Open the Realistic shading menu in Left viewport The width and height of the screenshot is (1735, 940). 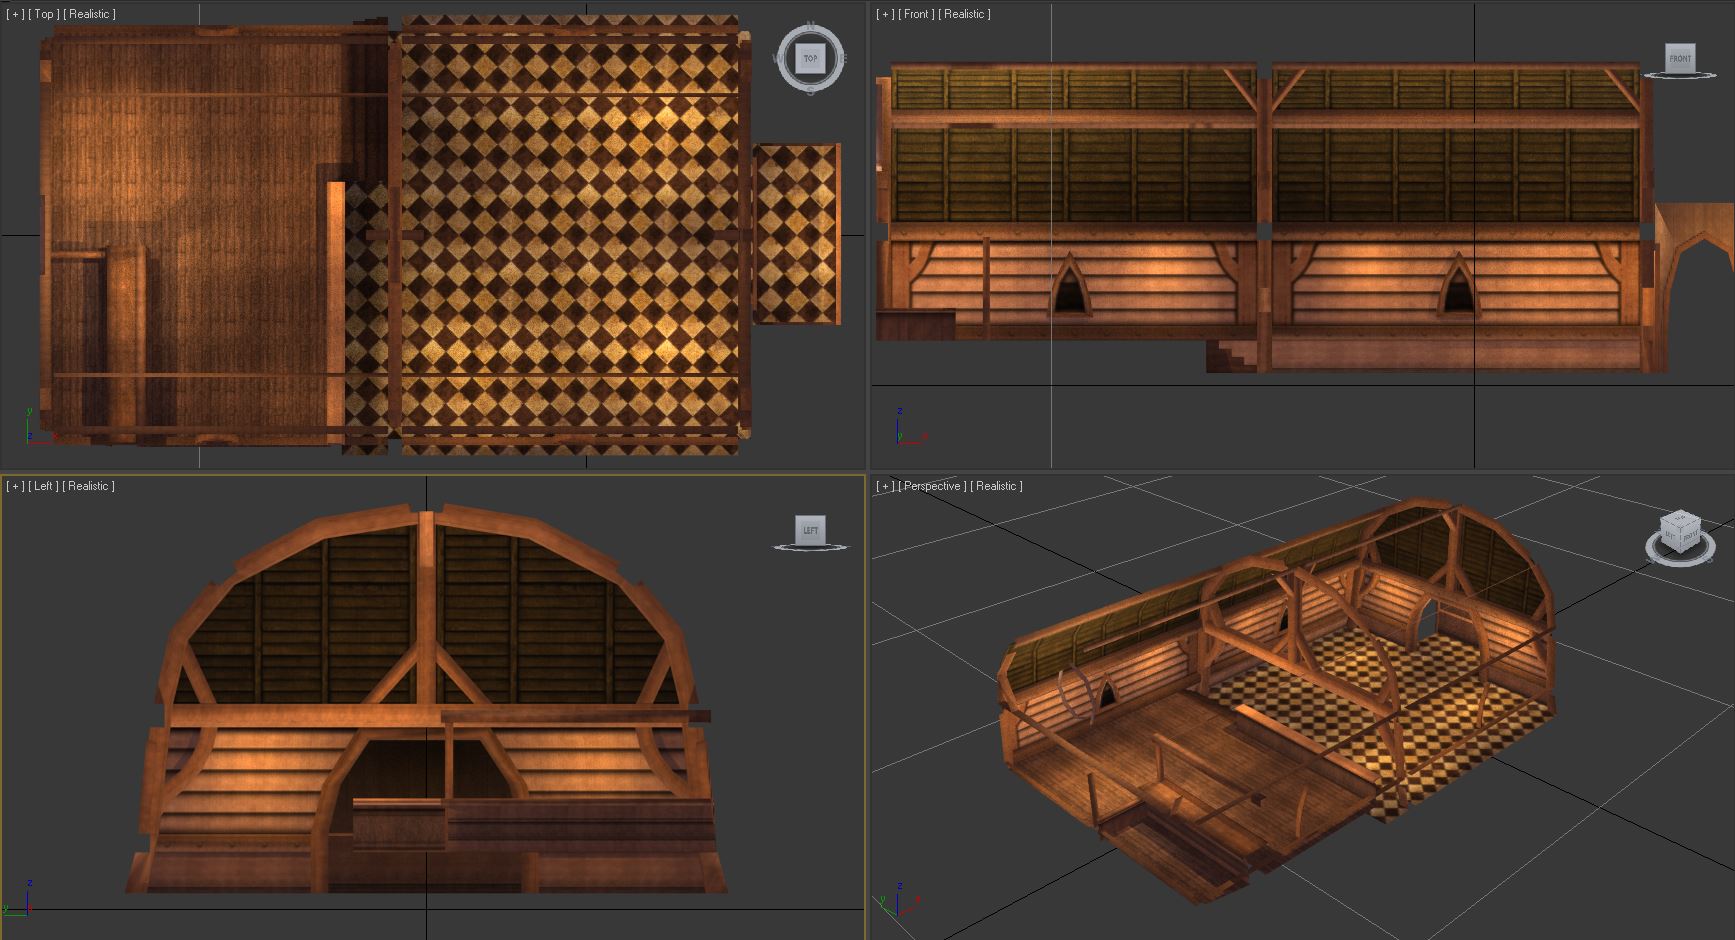[89, 486]
